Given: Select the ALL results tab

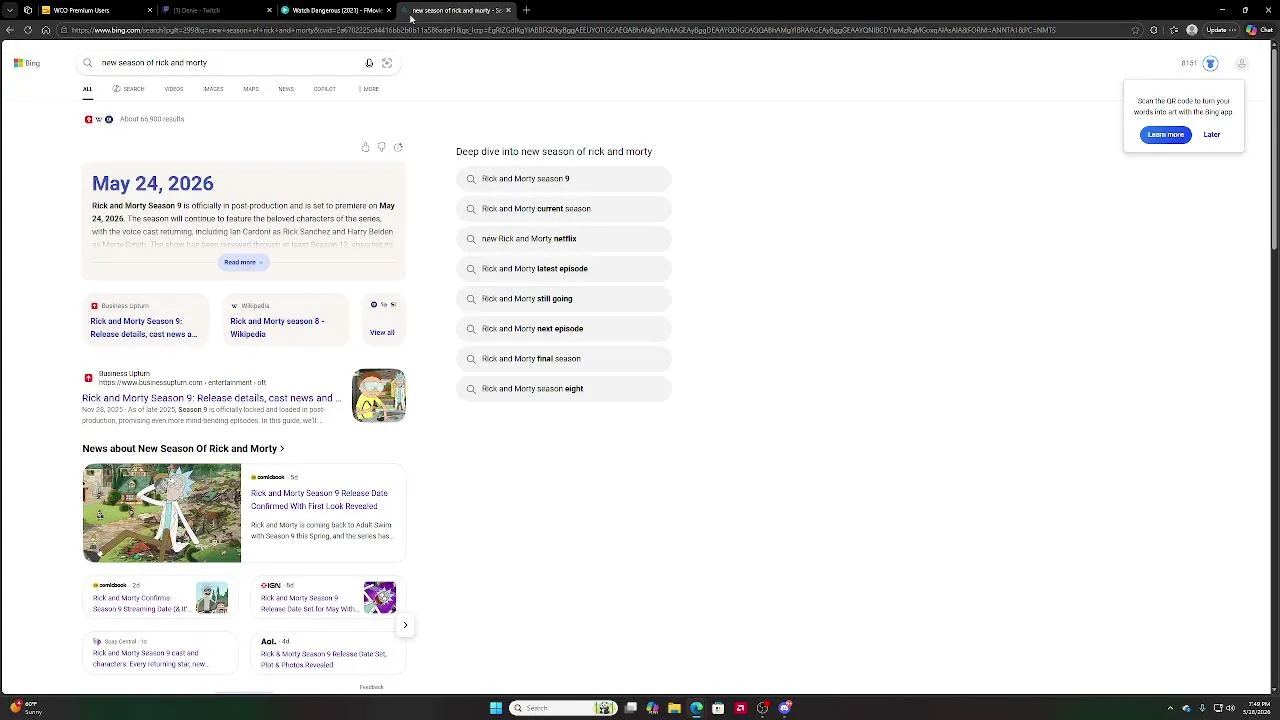Looking at the screenshot, I should pos(87,89).
